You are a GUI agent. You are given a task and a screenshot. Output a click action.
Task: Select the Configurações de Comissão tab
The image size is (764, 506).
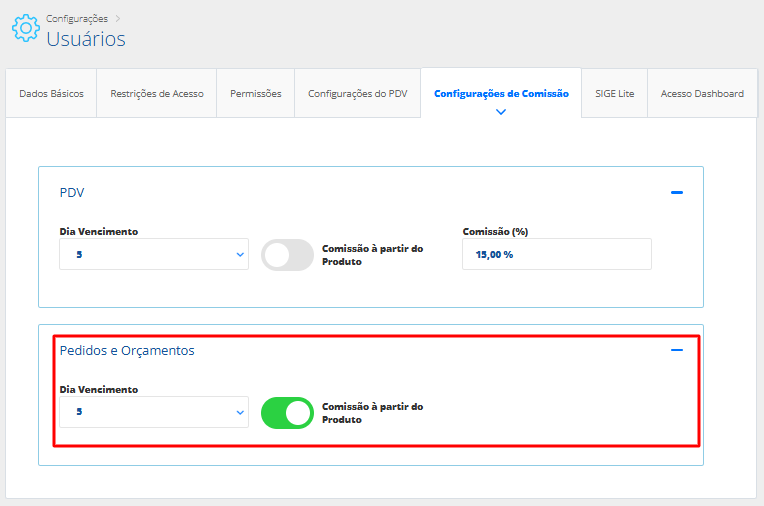[x=501, y=94]
